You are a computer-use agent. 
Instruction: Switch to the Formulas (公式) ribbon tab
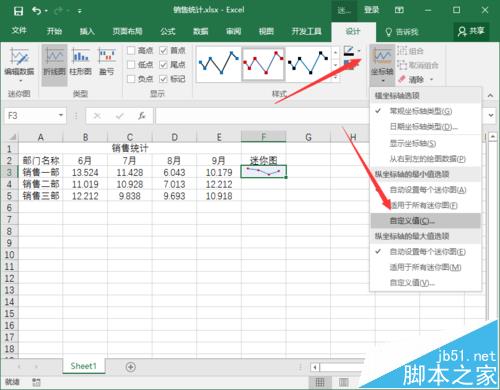[168, 31]
